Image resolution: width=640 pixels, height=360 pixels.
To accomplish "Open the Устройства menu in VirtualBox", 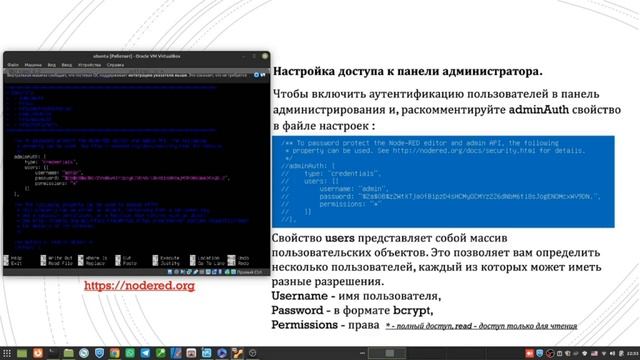I will coord(89,65).
